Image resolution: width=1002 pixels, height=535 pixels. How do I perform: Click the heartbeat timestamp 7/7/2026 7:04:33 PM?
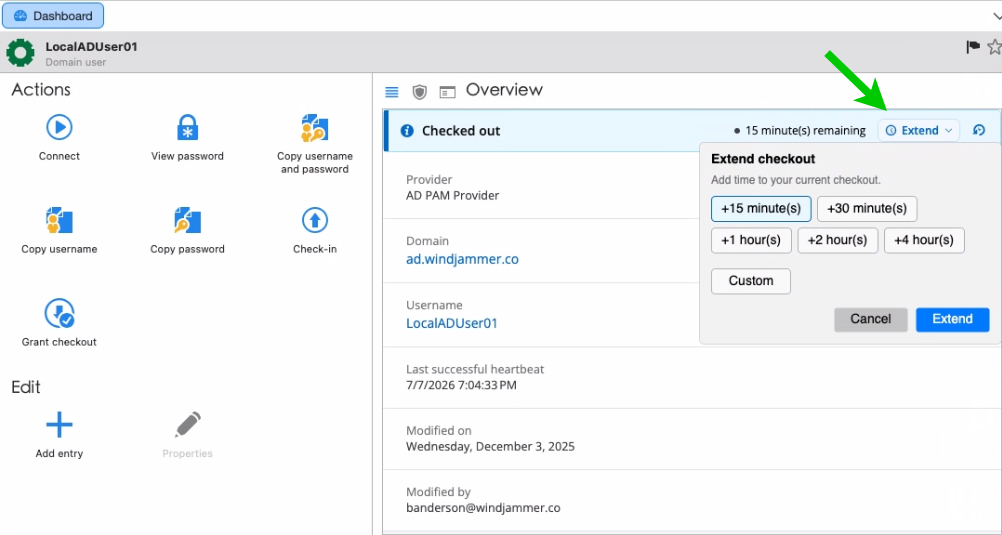(461, 385)
